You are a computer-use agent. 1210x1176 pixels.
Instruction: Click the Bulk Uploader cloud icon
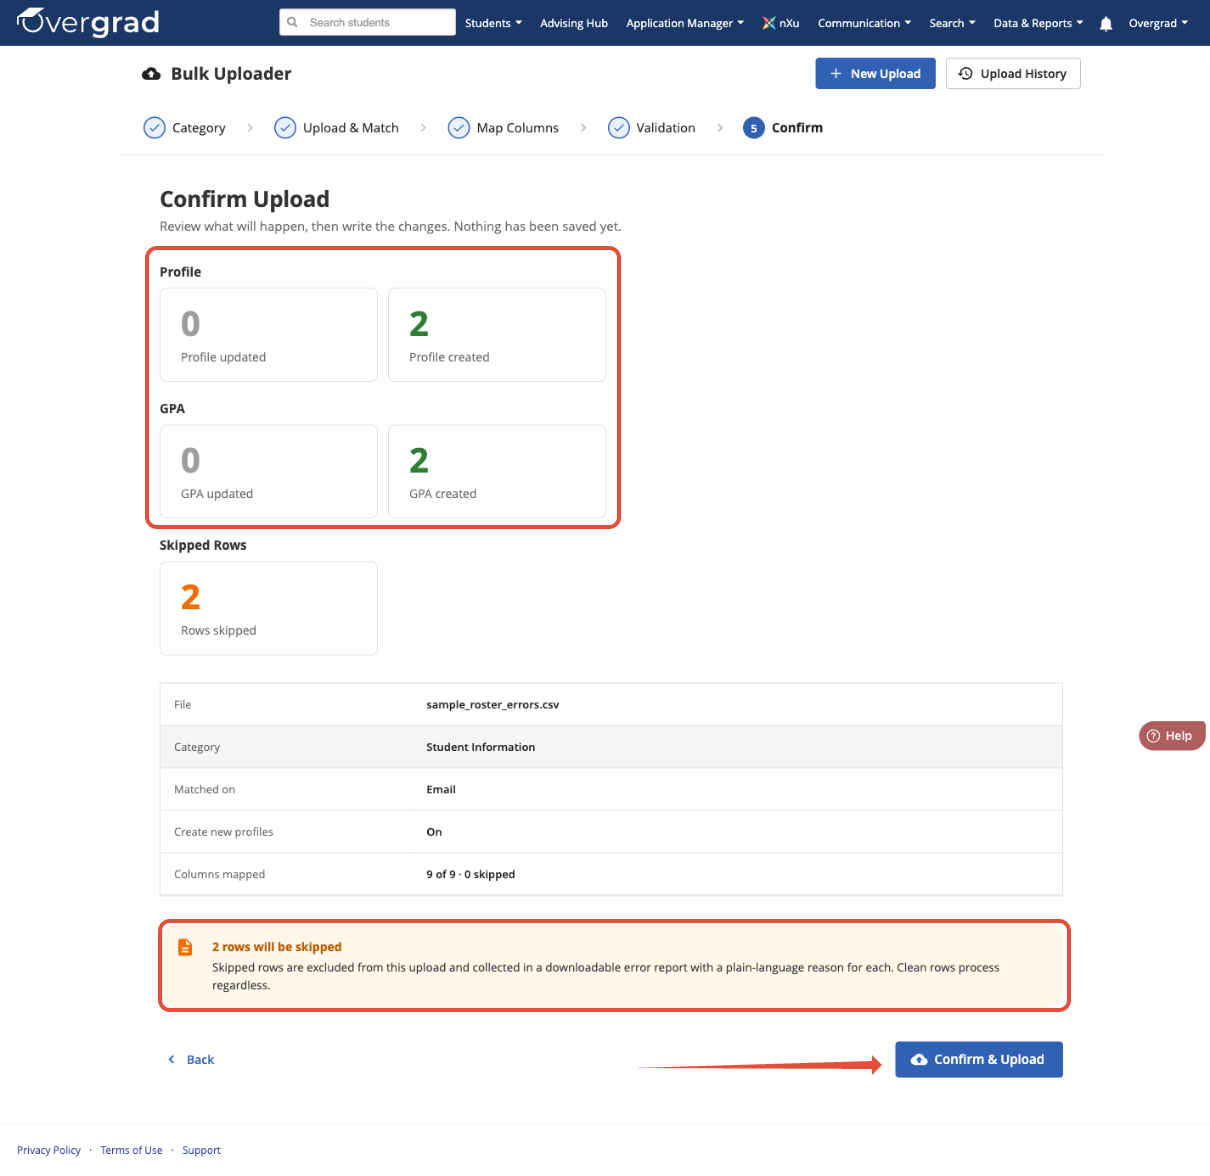click(x=151, y=74)
